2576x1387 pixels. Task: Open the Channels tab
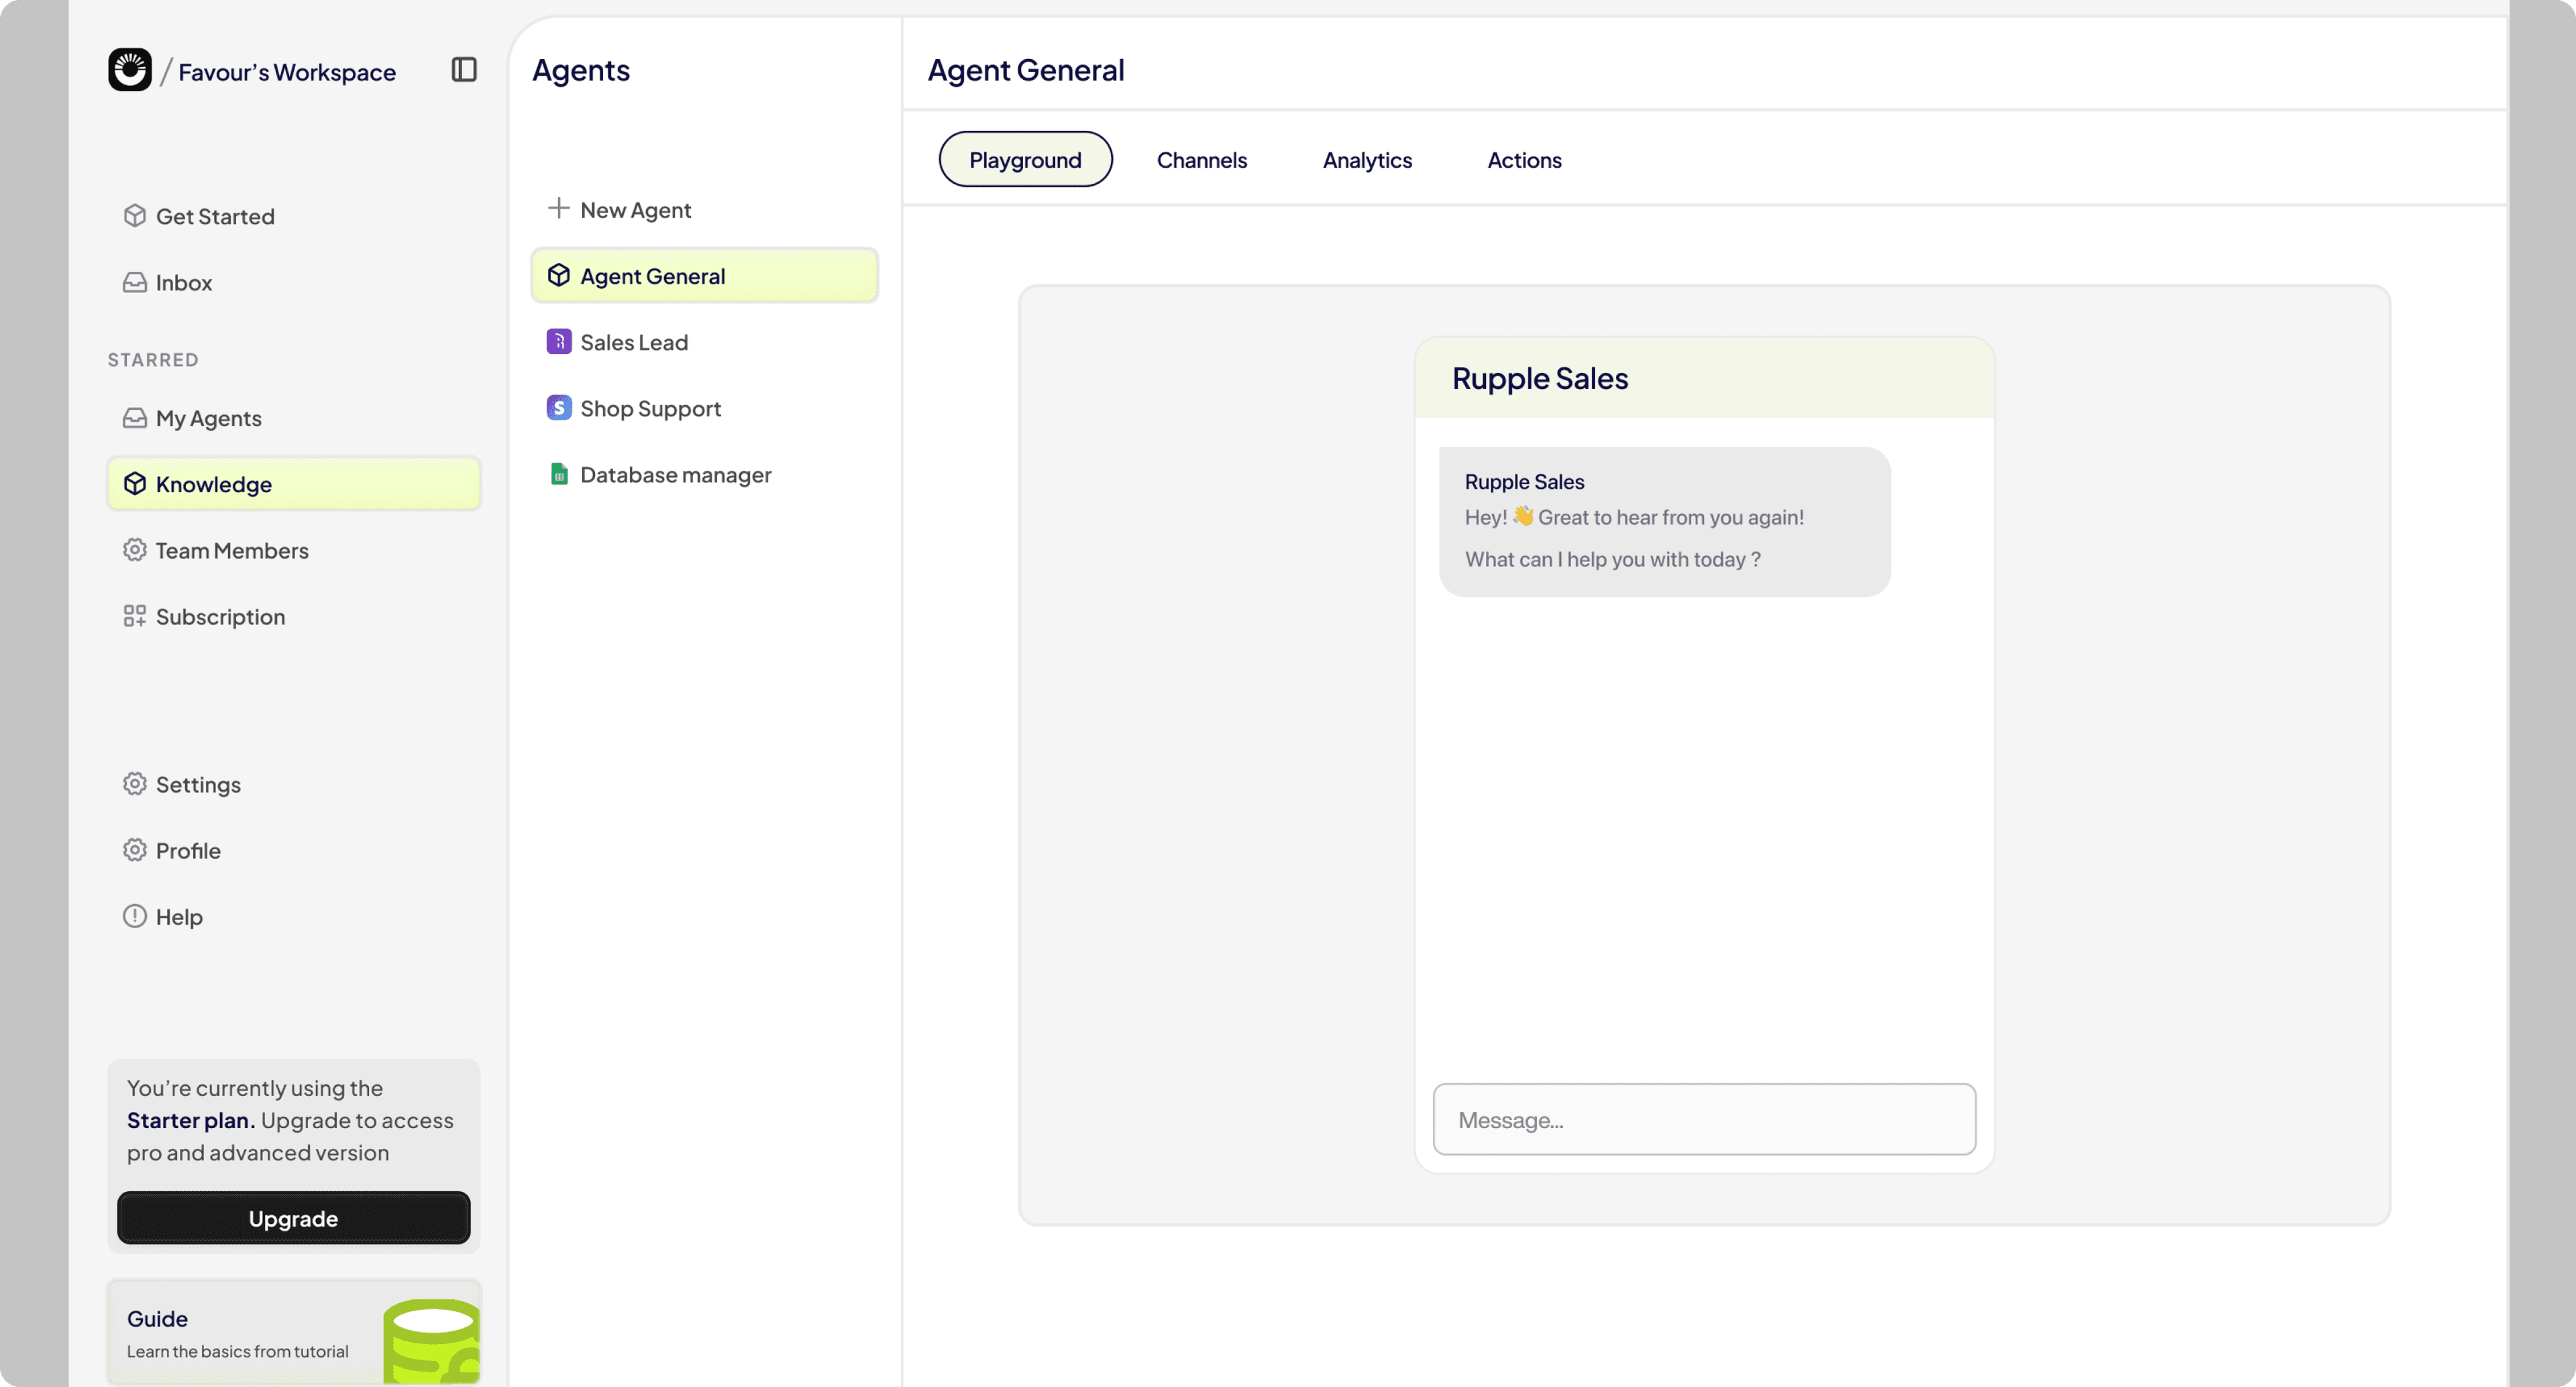pos(1201,159)
